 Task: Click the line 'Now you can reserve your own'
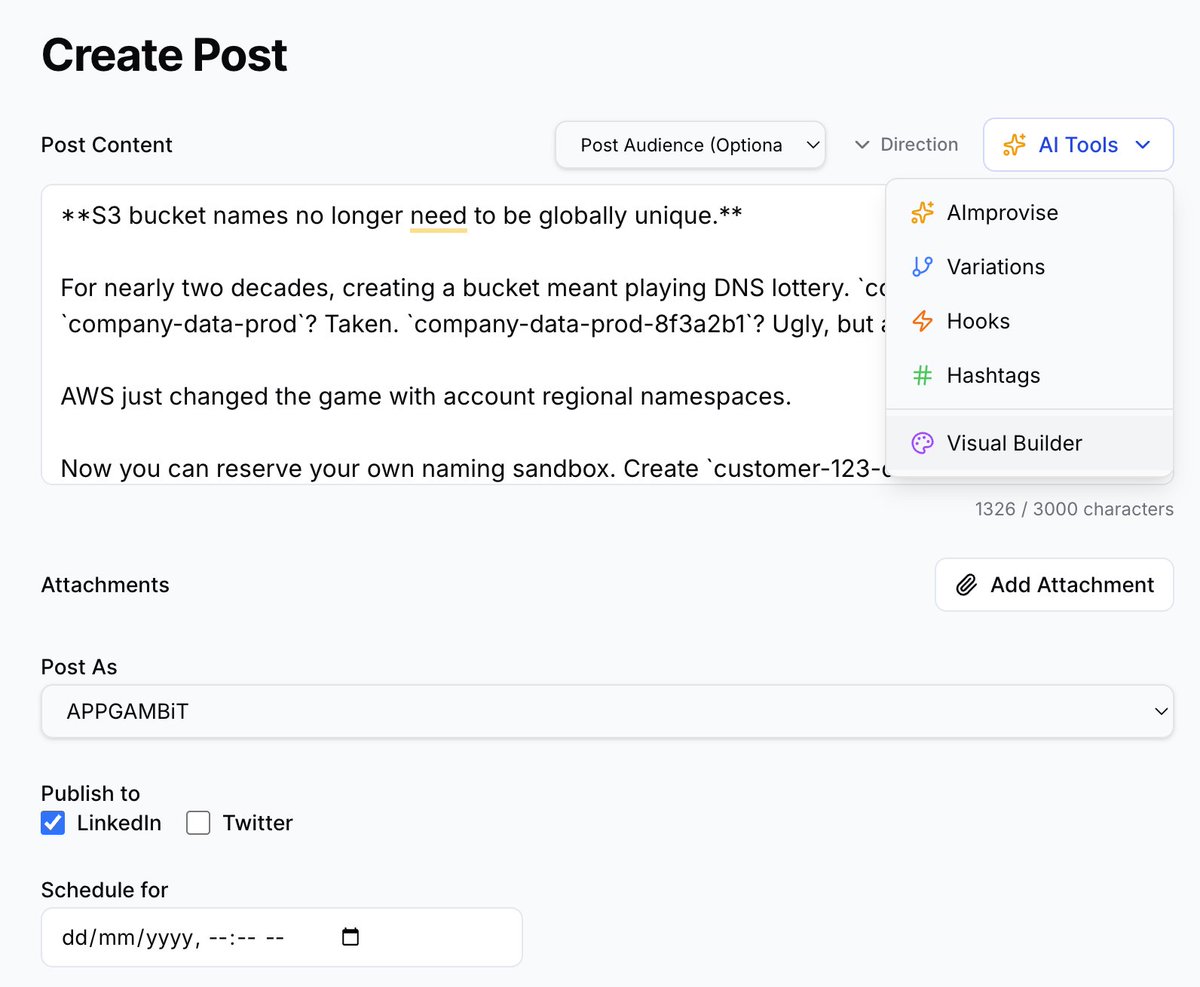pos(473,469)
